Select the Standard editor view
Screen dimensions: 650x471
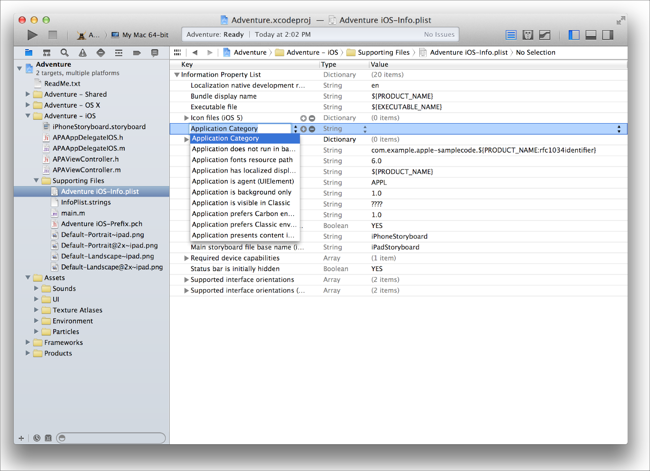pyautogui.click(x=511, y=35)
